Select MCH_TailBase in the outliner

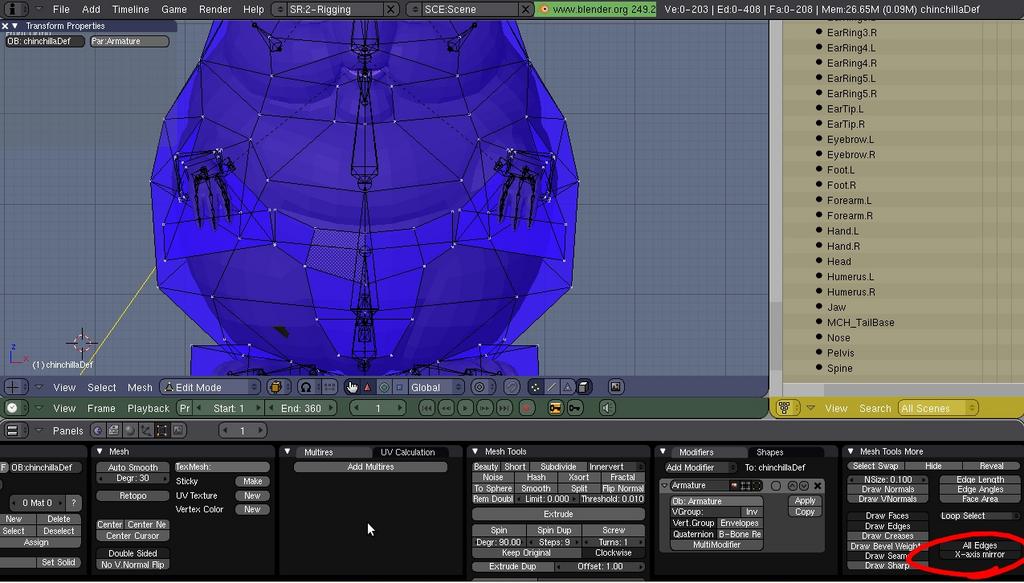tap(860, 323)
